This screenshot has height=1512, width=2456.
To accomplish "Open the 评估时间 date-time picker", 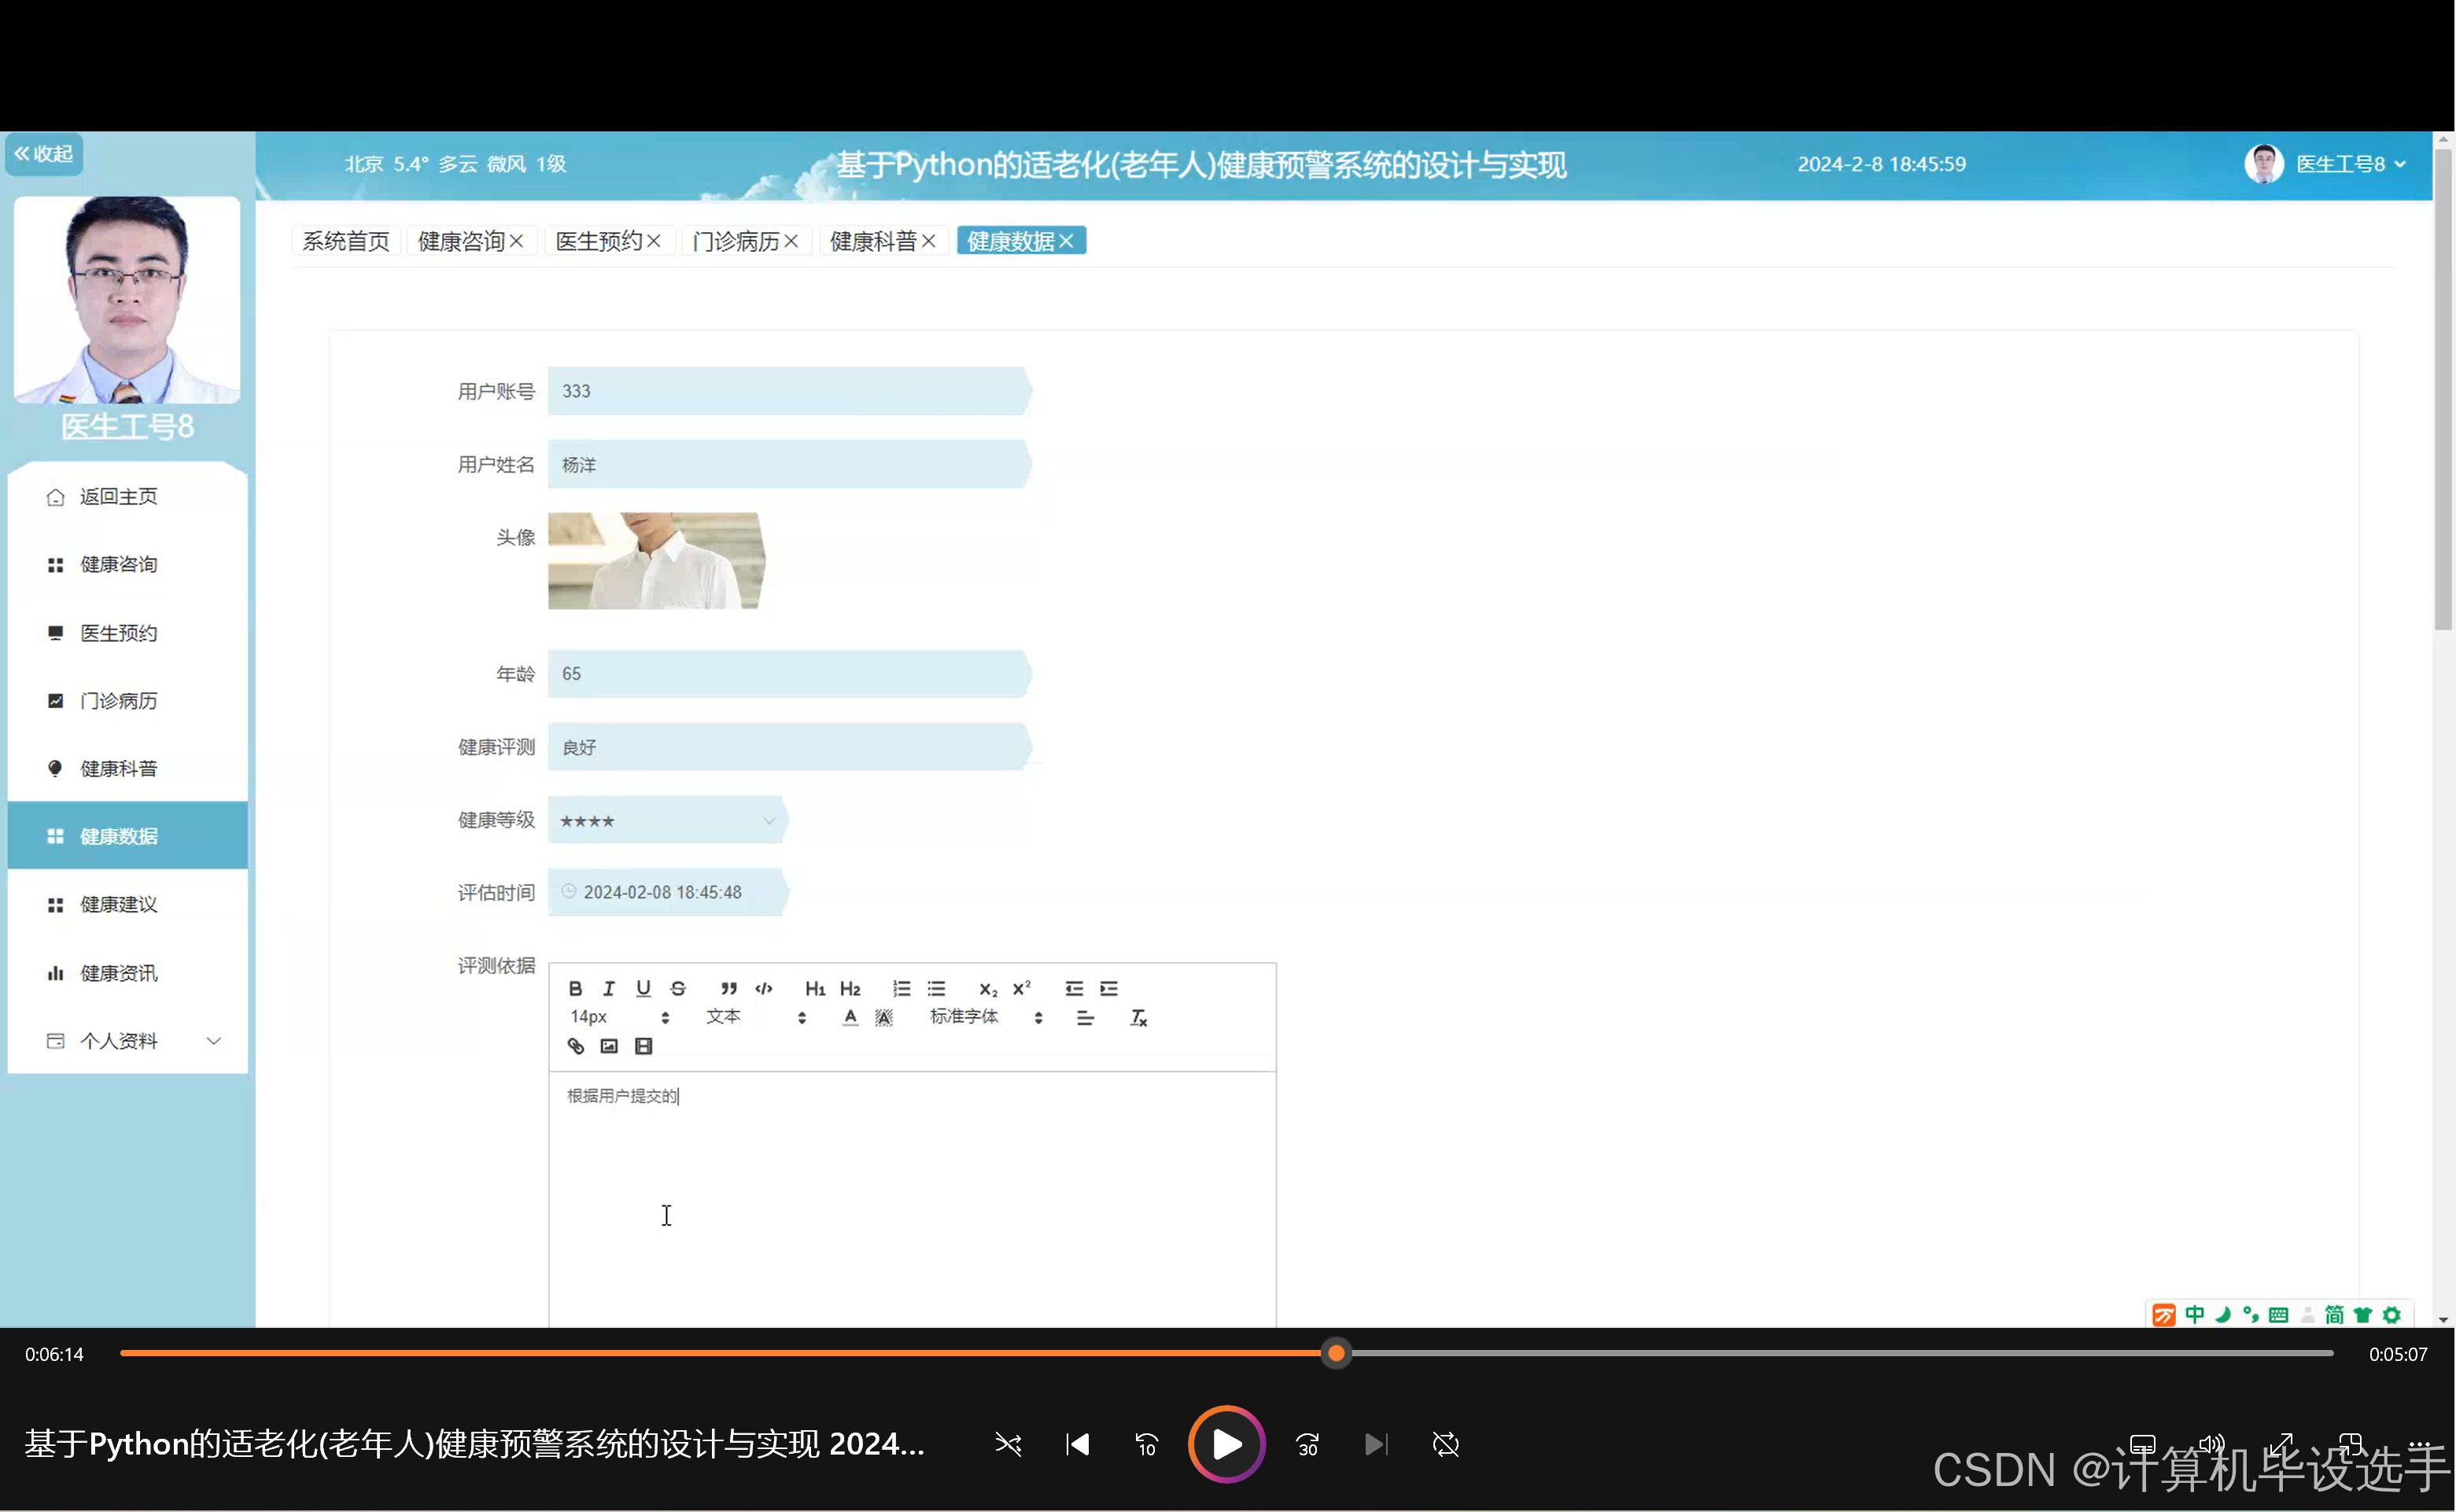I will 667,892.
